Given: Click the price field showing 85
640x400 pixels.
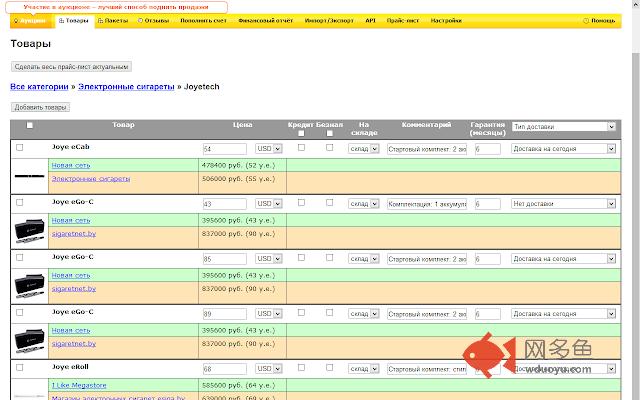Looking at the screenshot, I should (x=224, y=259).
